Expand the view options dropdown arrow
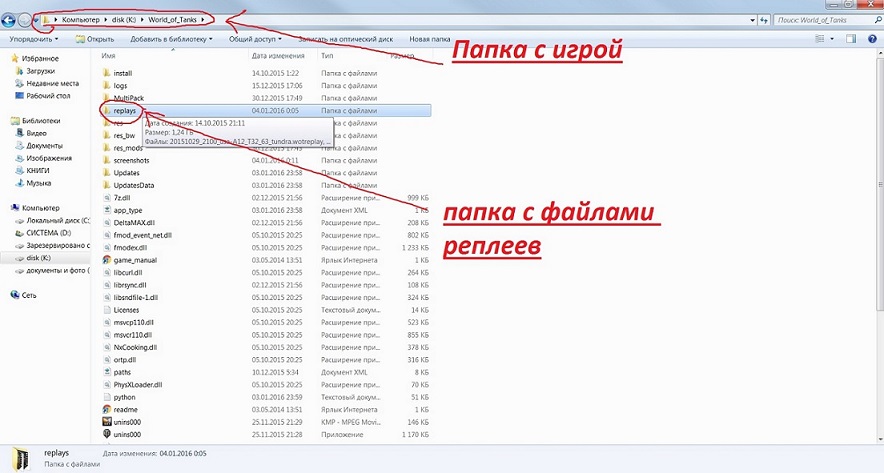Viewport: 884px width, 473px height. click(x=832, y=39)
